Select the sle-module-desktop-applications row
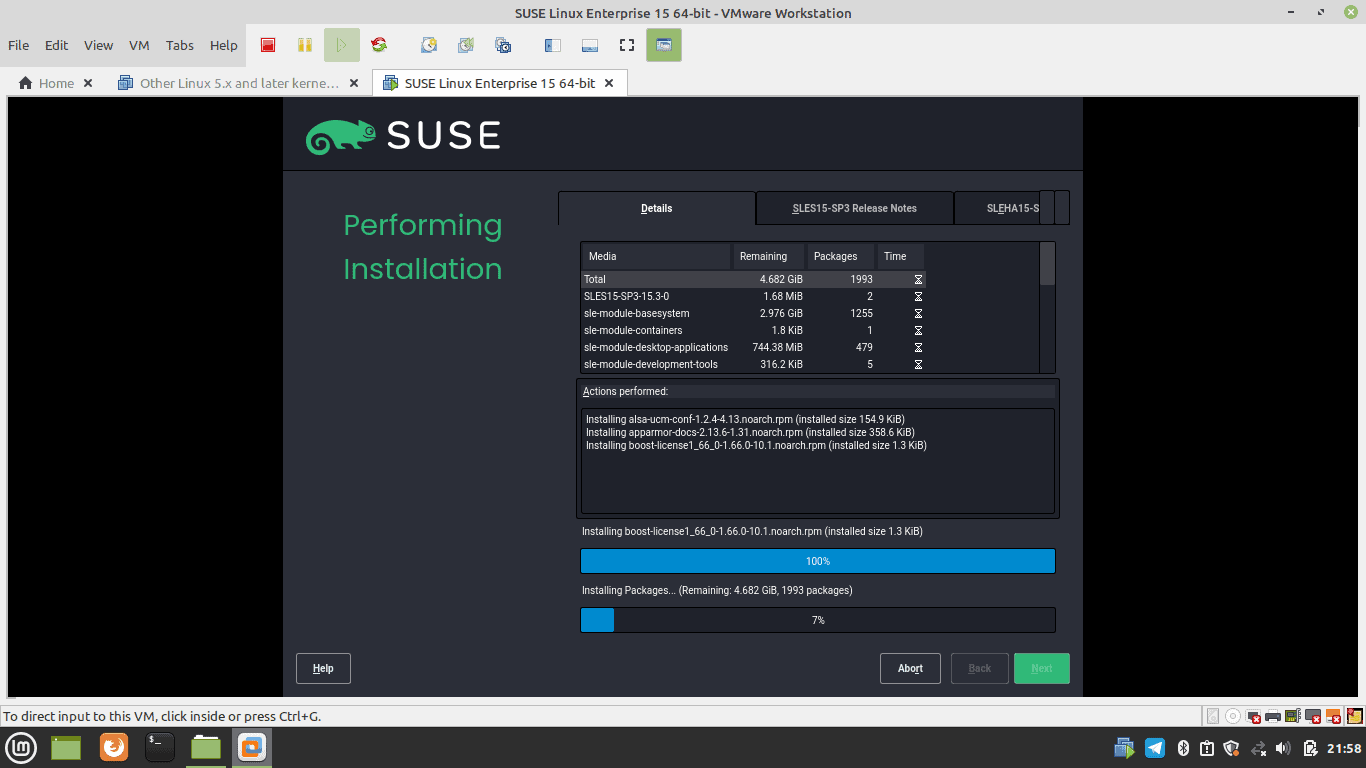Viewport: 1366px width, 768px height. (x=753, y=347)
